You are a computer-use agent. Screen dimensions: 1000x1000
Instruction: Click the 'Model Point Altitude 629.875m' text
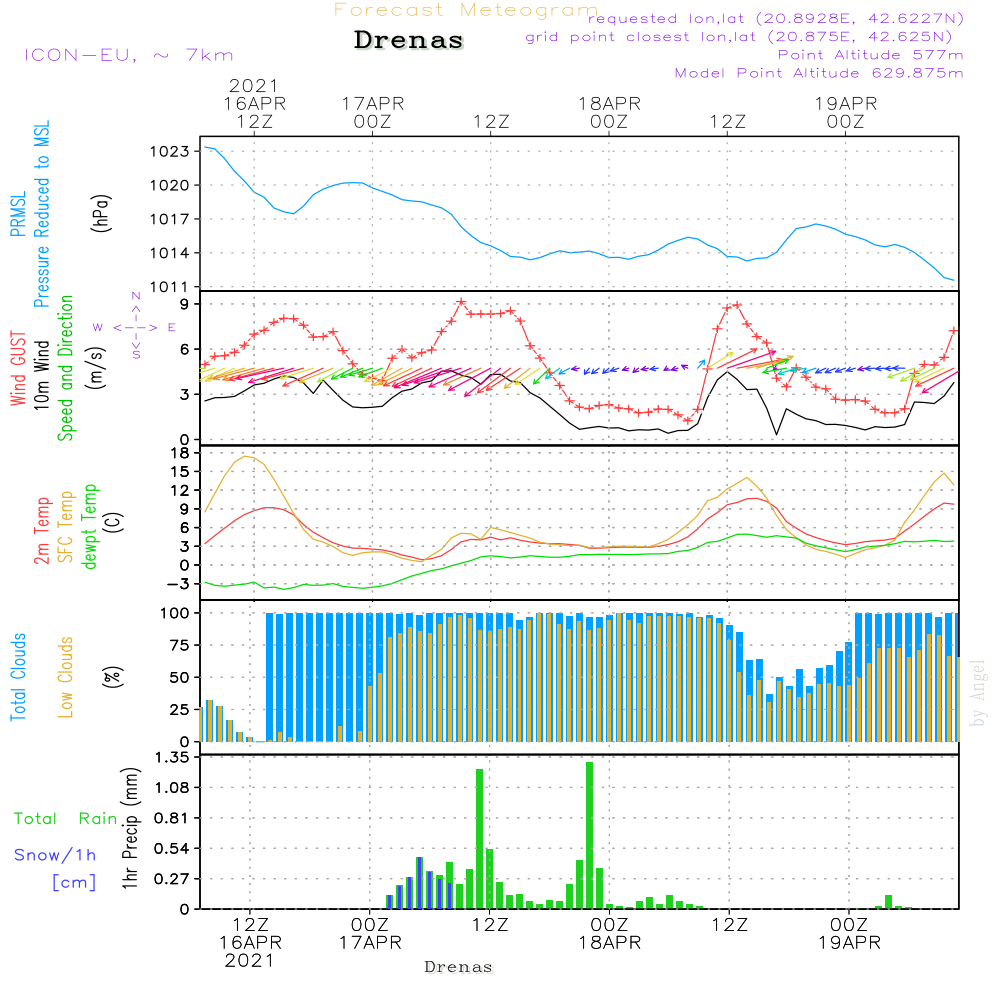pos(819,73)
